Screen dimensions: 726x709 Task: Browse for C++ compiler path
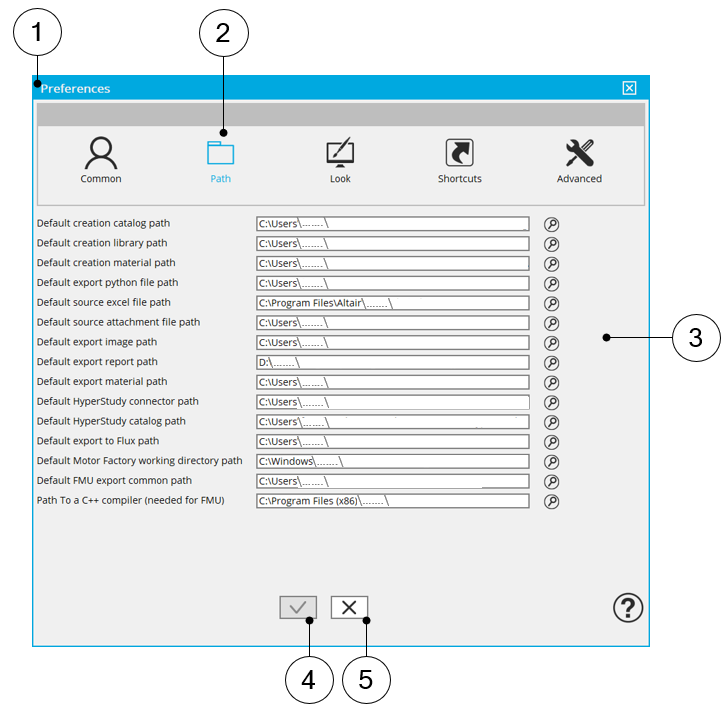click(x=551, y=501)
